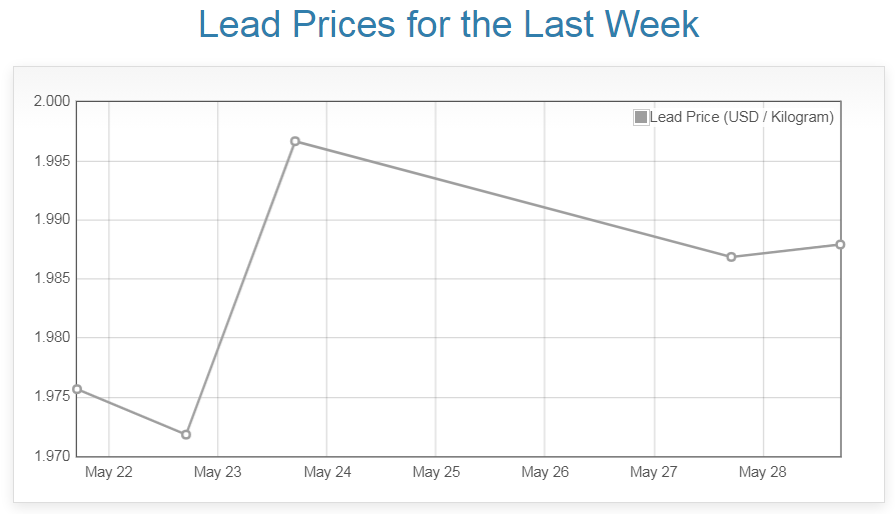The width and height of the screenshot is (895, 514).
Task: Click the May 24 x-axis label
Action: tap(327, 472)
